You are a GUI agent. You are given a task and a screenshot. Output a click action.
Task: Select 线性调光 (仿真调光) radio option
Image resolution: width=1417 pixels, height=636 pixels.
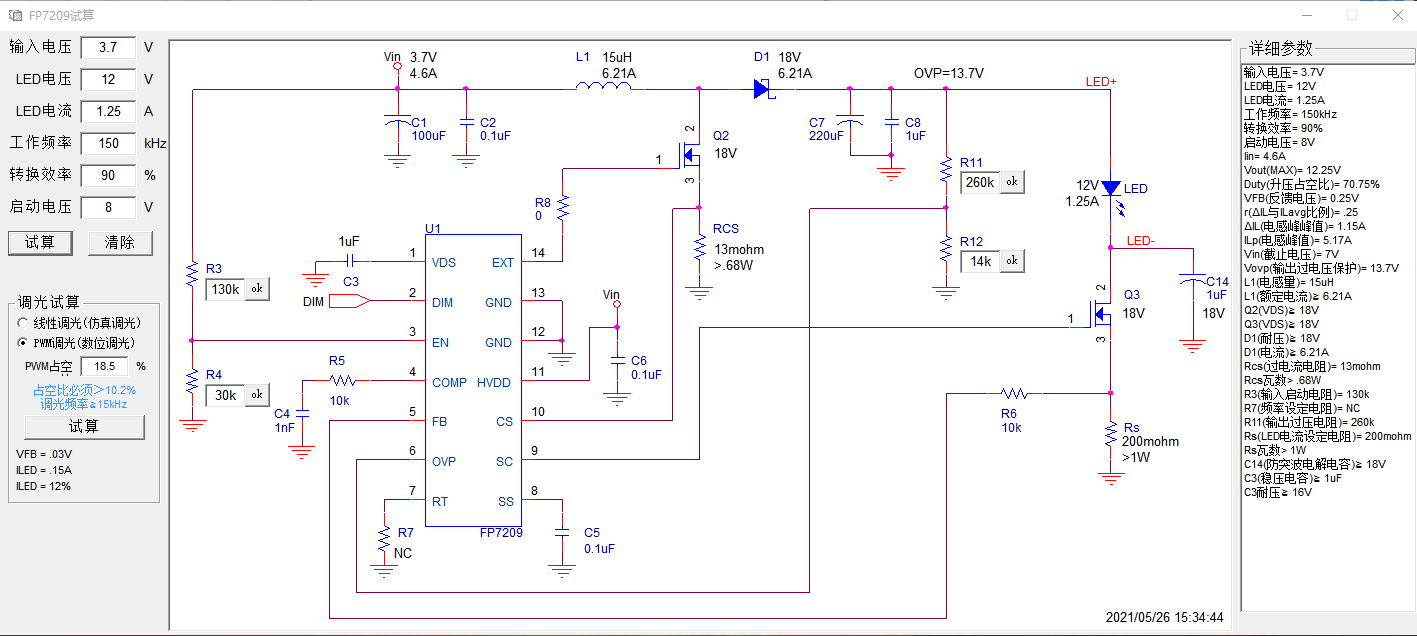(24, 323)
